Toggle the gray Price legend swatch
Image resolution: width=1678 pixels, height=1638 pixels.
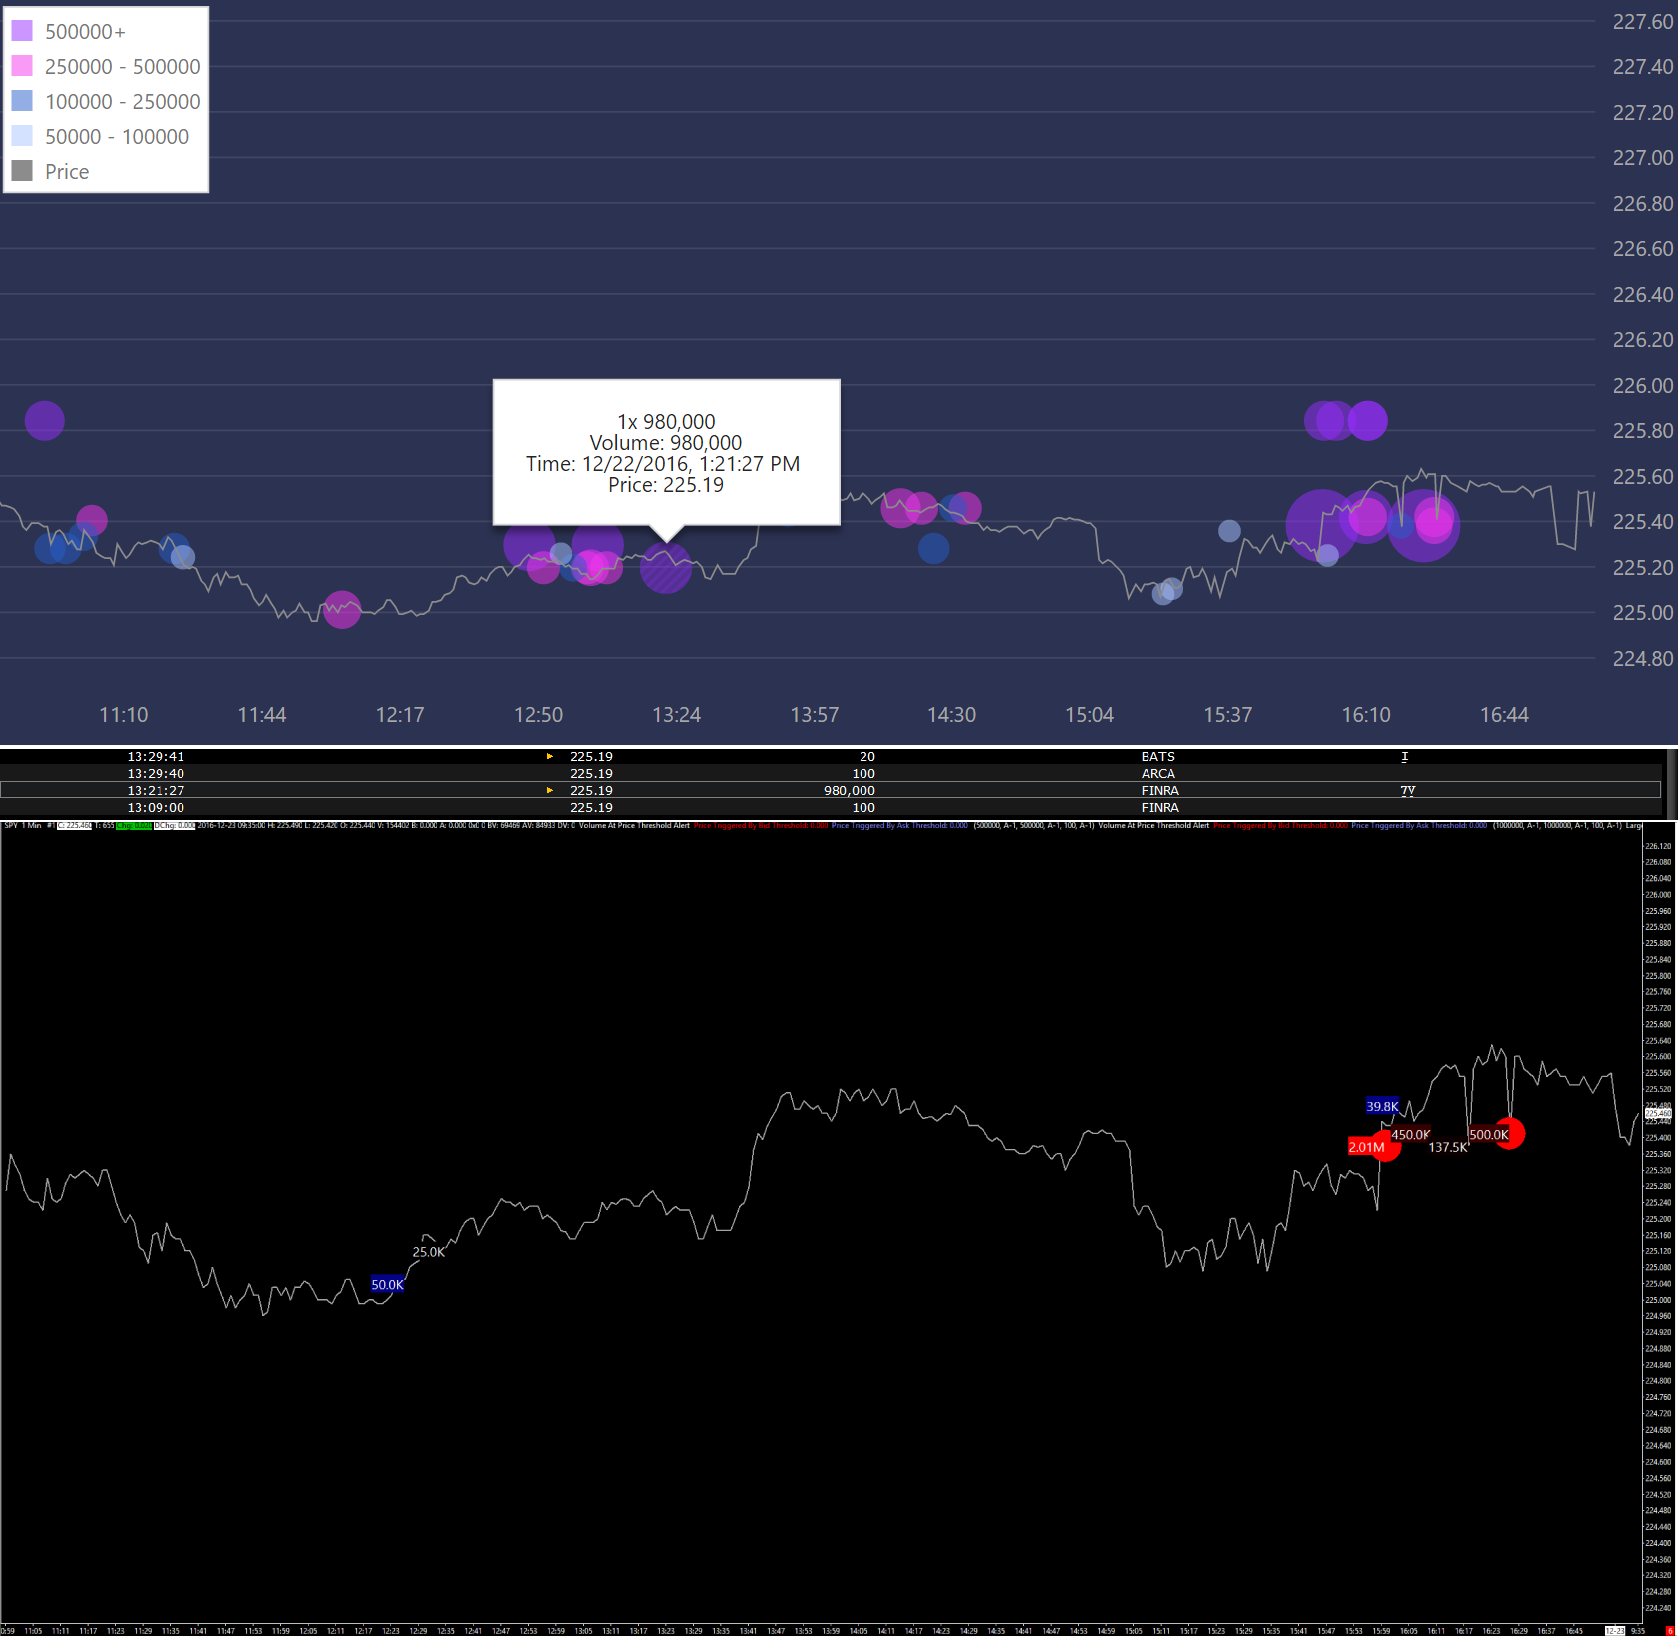click(22, 171)
